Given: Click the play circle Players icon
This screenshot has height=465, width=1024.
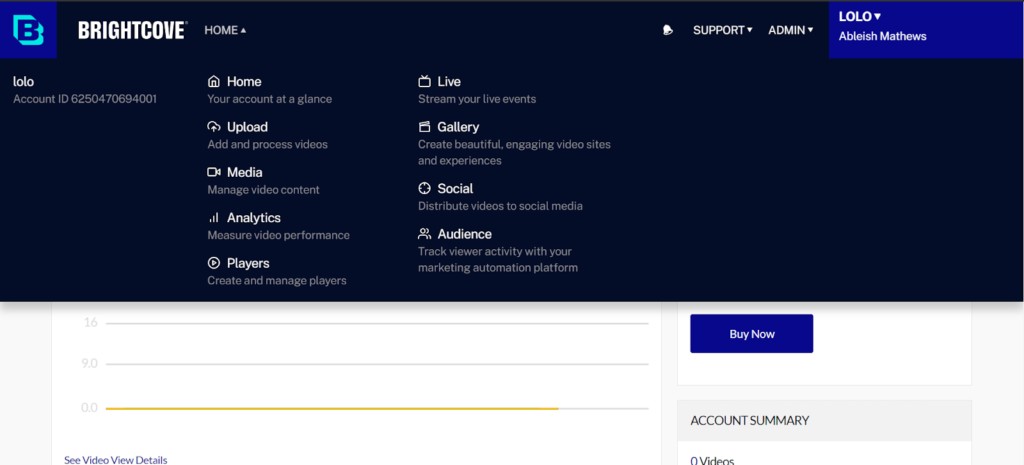Looking at the screenshot, I should point(214,263).
